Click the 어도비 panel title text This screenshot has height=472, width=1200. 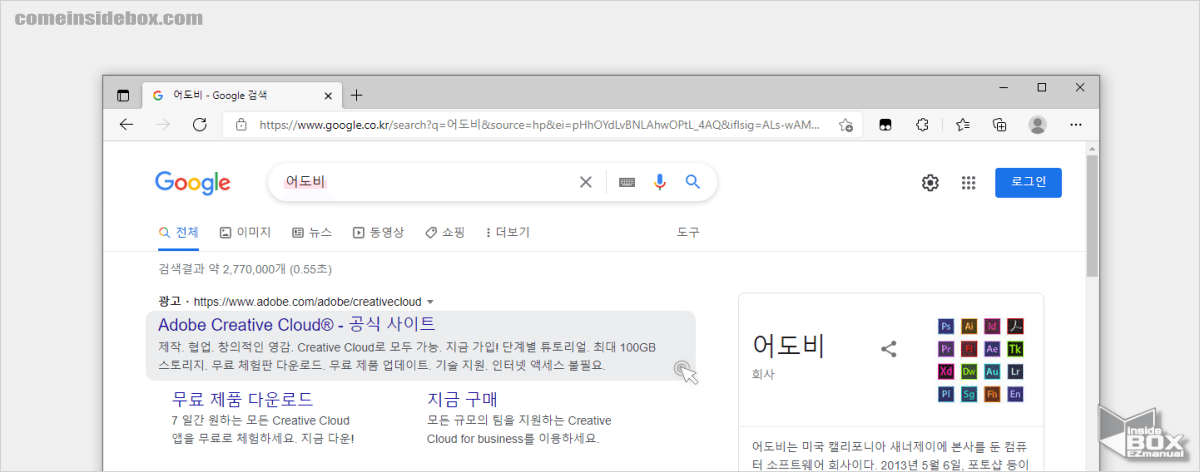[789, 345]
